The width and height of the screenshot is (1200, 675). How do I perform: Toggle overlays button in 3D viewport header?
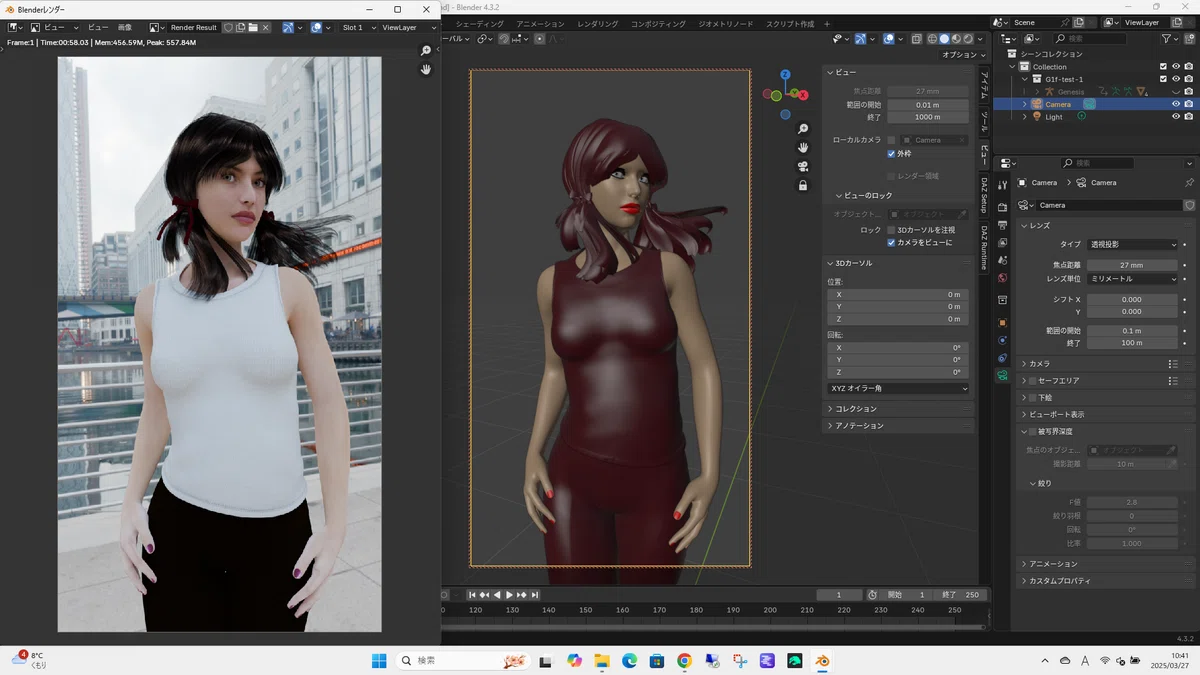coord(889,39)
